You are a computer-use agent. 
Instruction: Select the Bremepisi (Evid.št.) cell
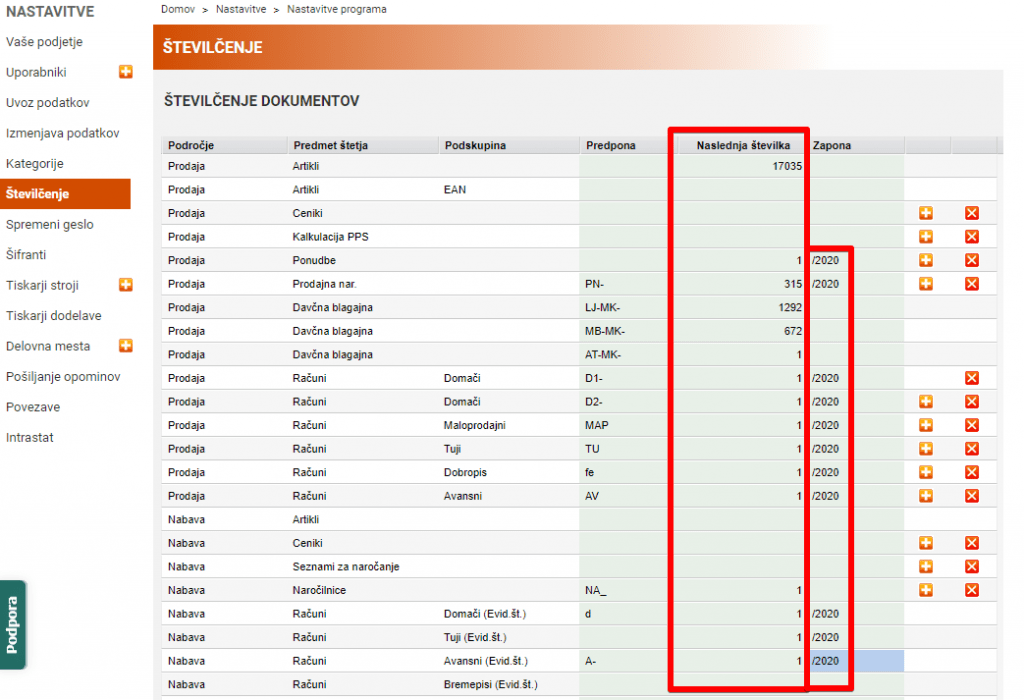click(490, 684)
